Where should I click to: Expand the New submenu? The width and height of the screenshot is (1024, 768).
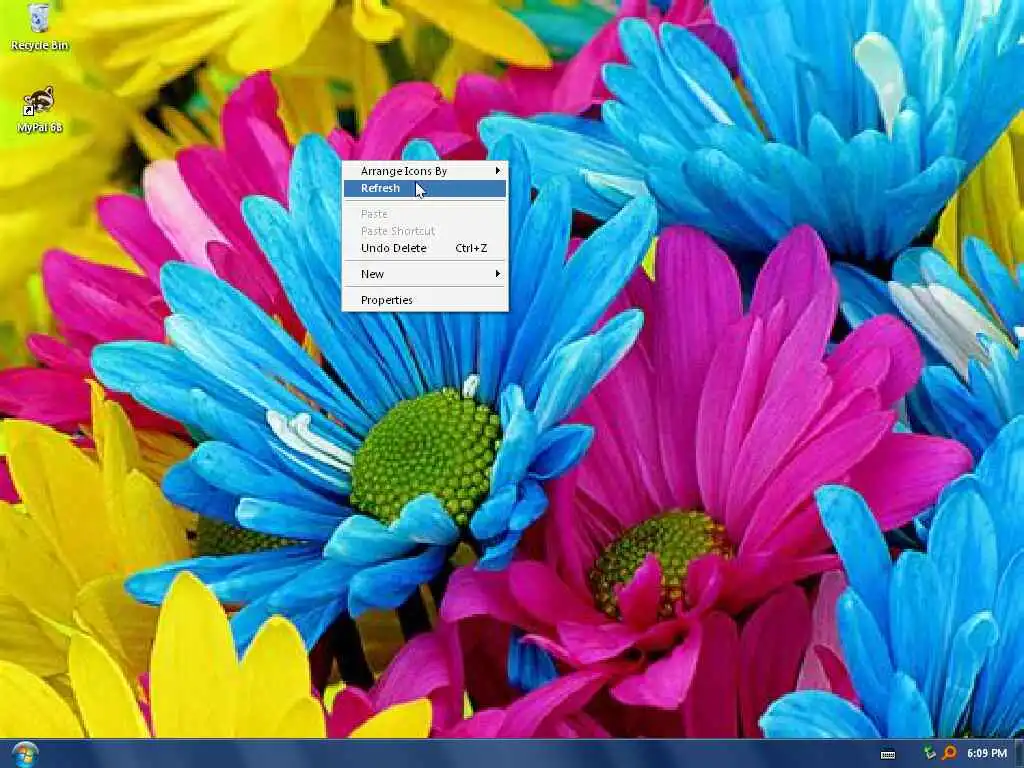pos(424,274)
